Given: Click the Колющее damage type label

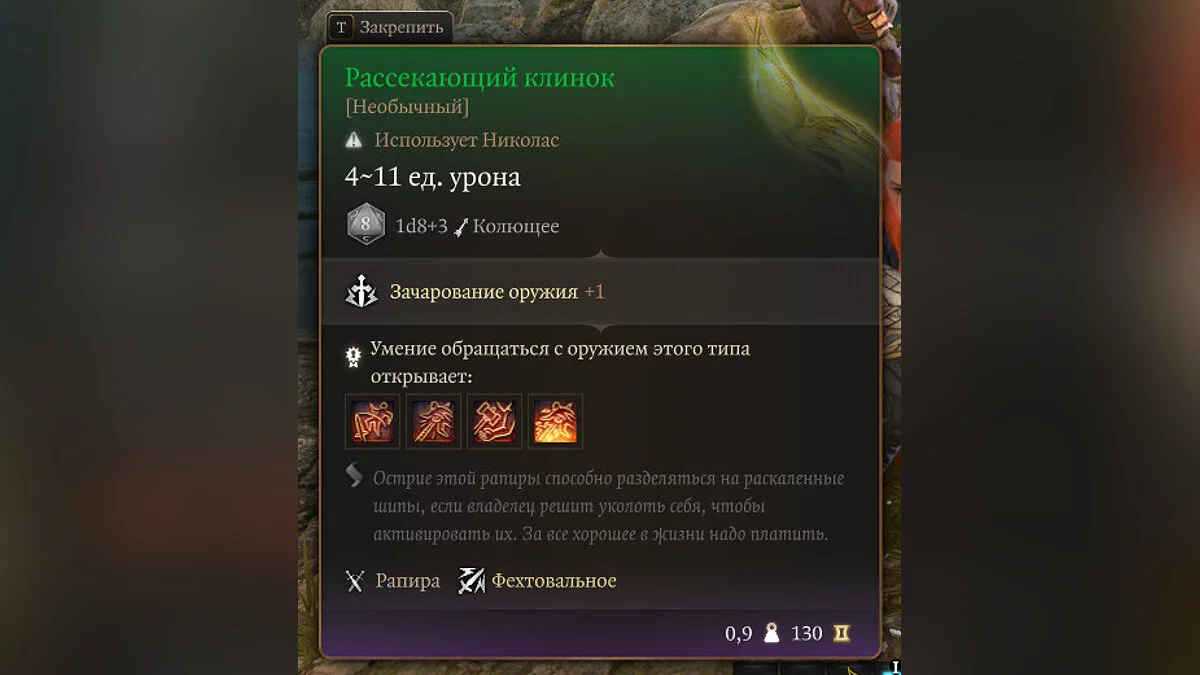Looking at the screenshot, I should pyautogui.click(x=516, y=226).
